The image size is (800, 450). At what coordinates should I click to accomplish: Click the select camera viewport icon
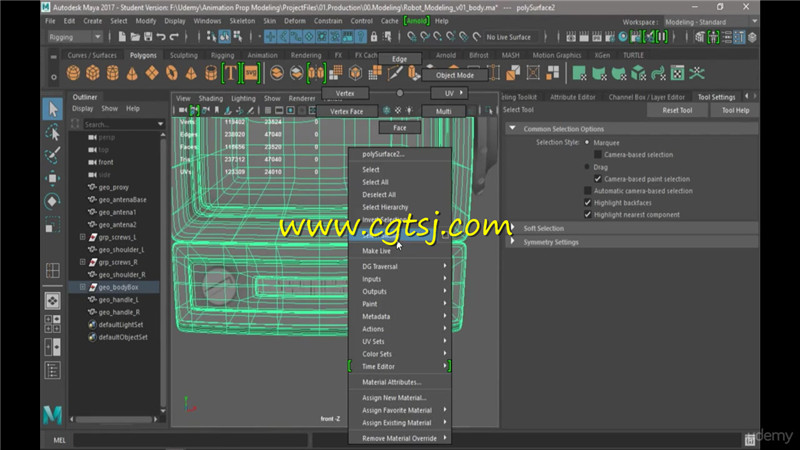coord(183,111)
